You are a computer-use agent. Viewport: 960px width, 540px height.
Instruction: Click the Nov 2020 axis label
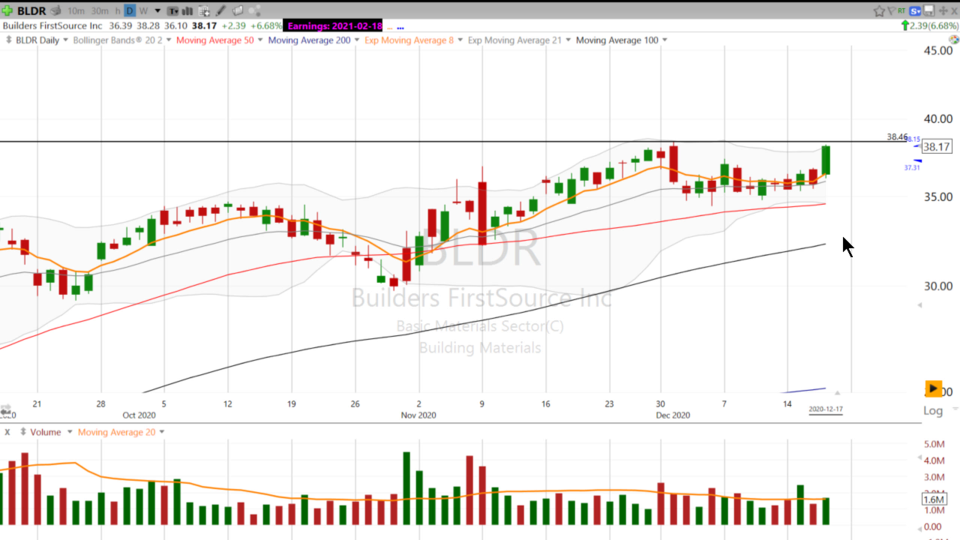[418, 415]
